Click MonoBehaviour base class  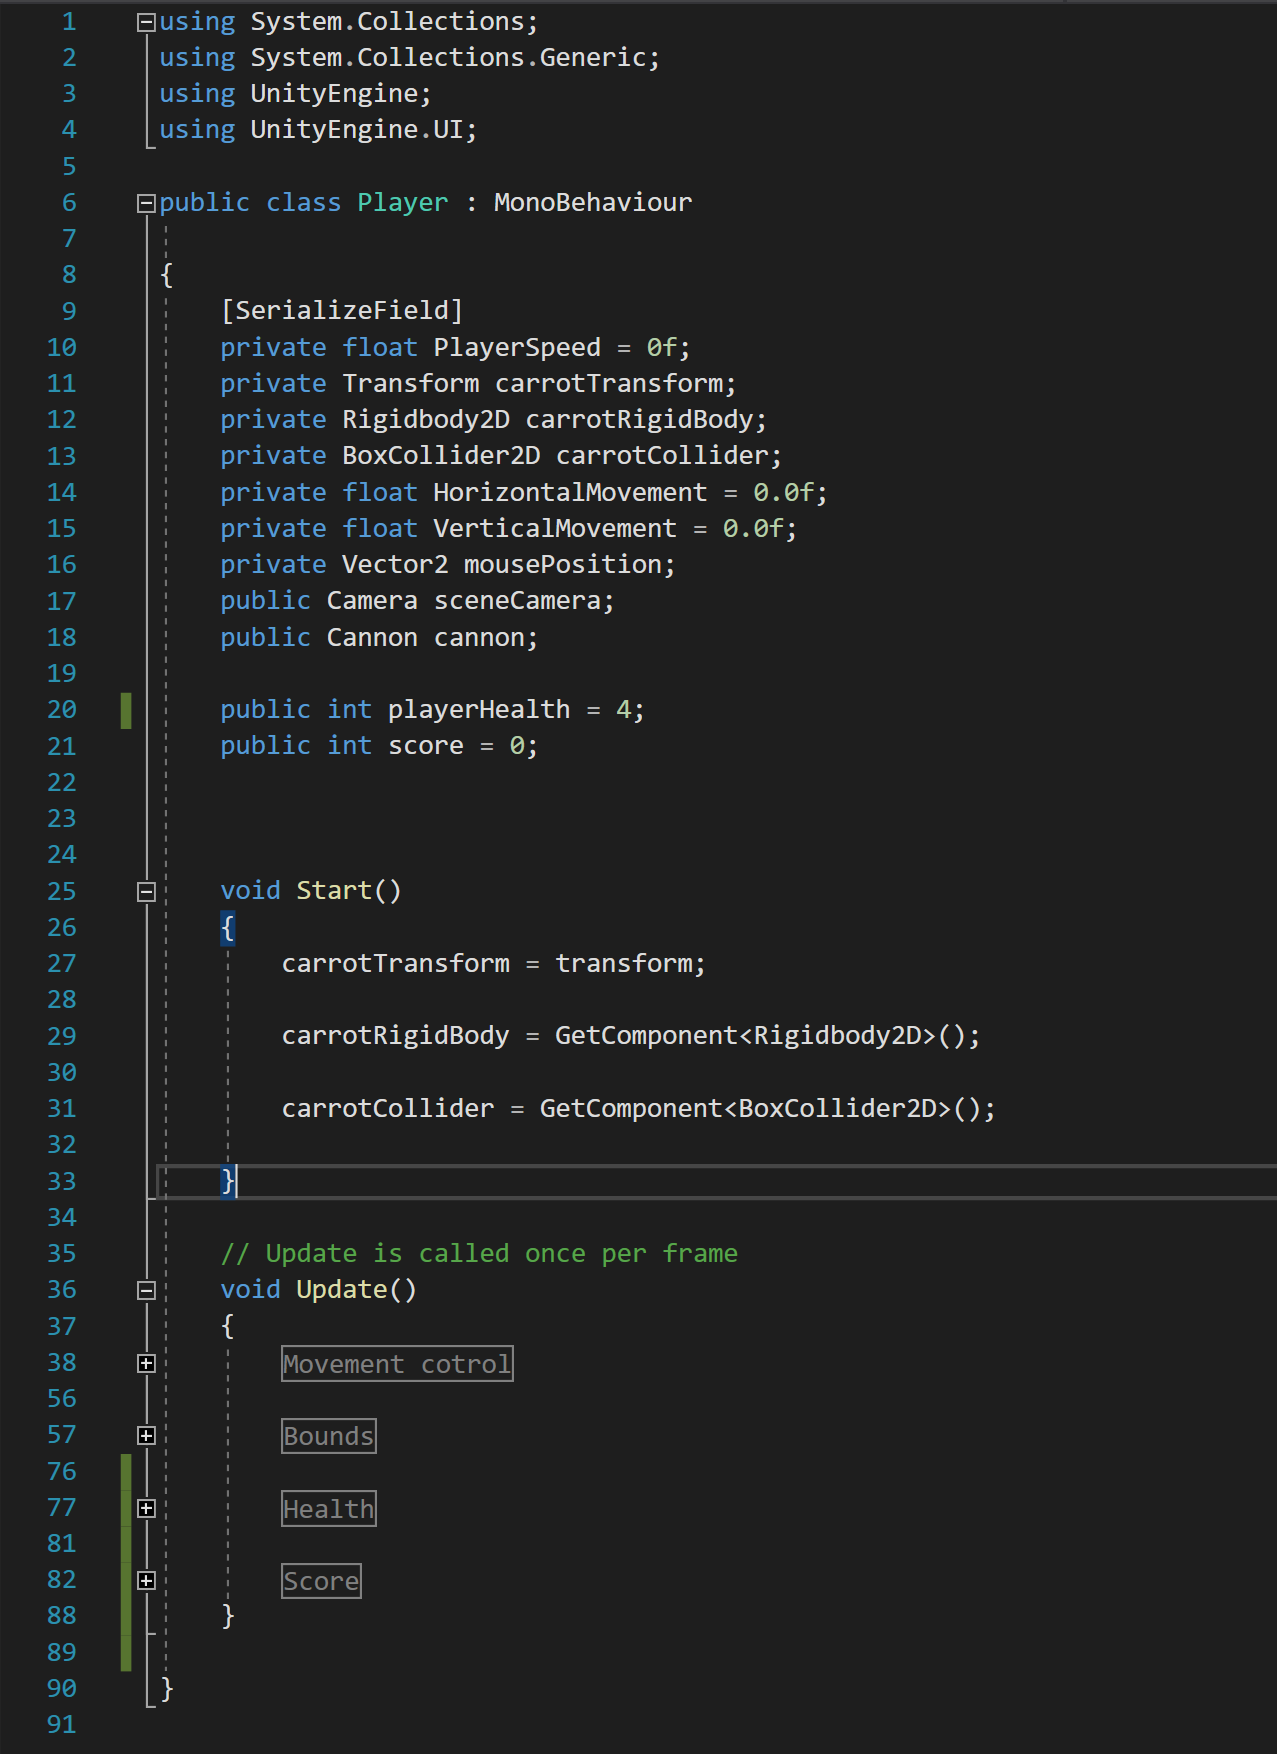click(x=592, y=203)
